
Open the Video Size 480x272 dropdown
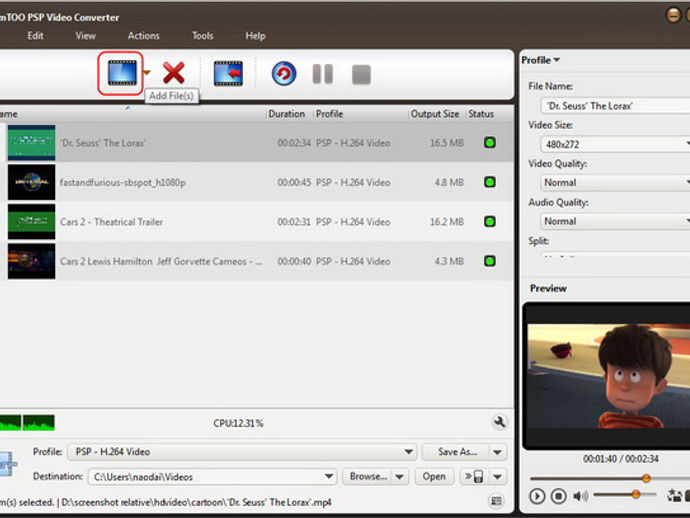(x=615, y=144)
